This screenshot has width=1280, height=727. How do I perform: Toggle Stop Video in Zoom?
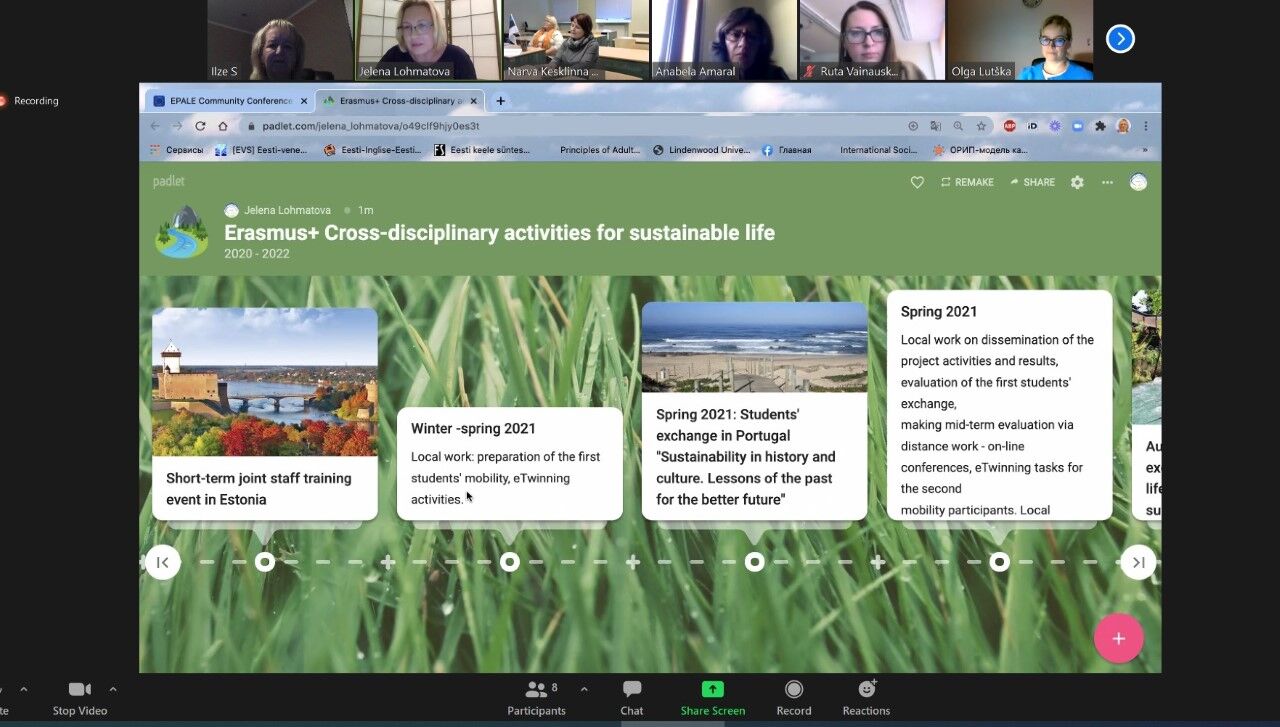pos(79,698)
